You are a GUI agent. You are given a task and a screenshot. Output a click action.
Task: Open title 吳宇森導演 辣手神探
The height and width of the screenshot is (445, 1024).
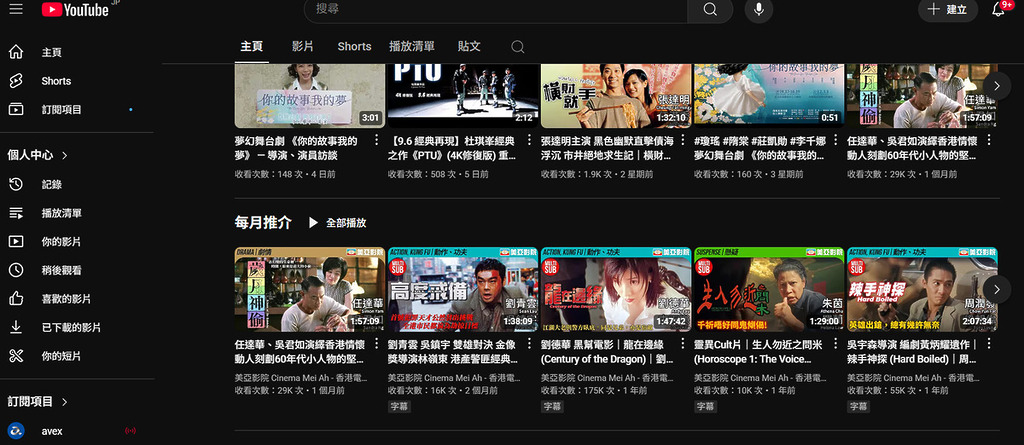click(912, 352)
